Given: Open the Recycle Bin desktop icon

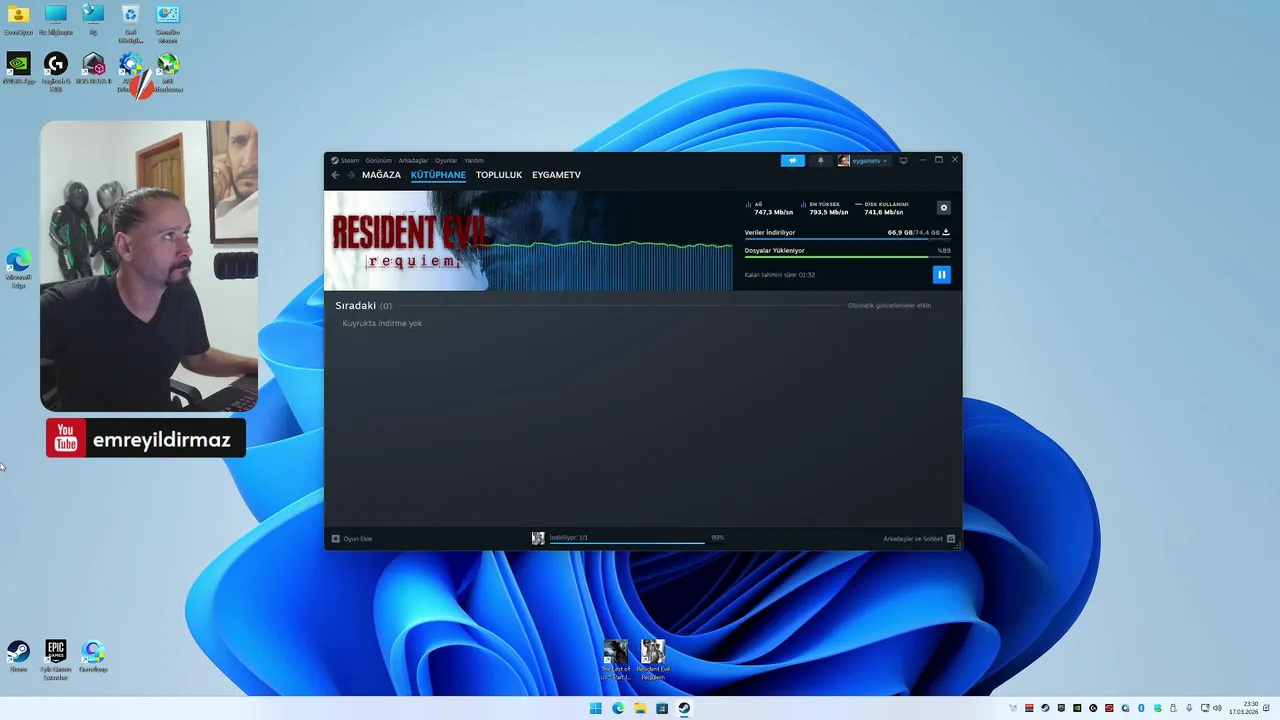Looking at the screenshot, I should pos(130,22).
